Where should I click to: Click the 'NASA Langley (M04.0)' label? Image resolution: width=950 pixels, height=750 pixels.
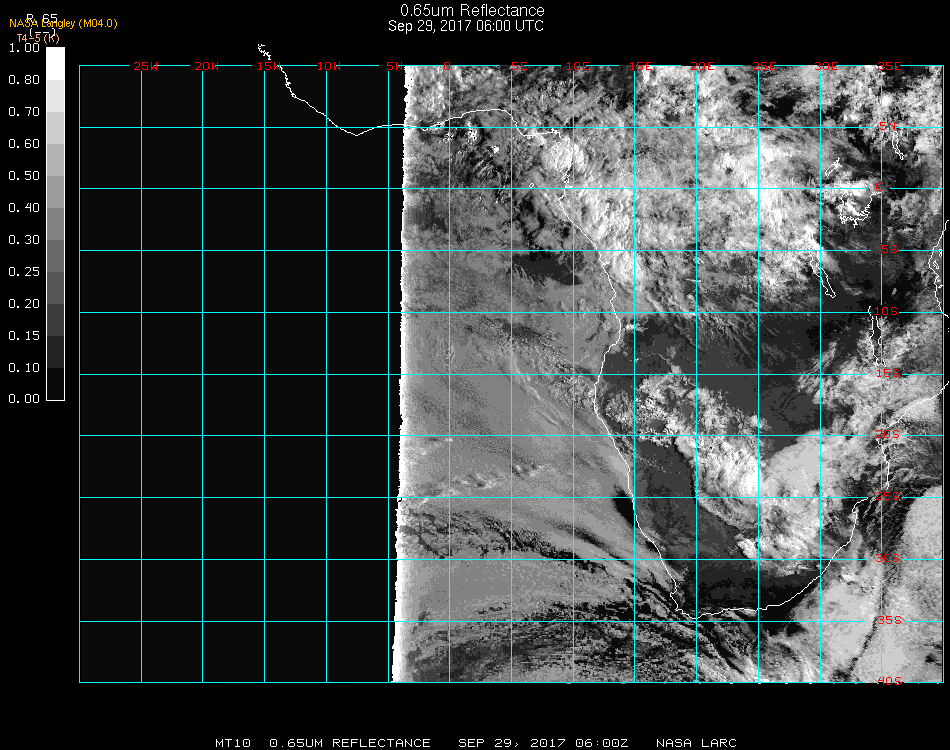coord(63,24)
